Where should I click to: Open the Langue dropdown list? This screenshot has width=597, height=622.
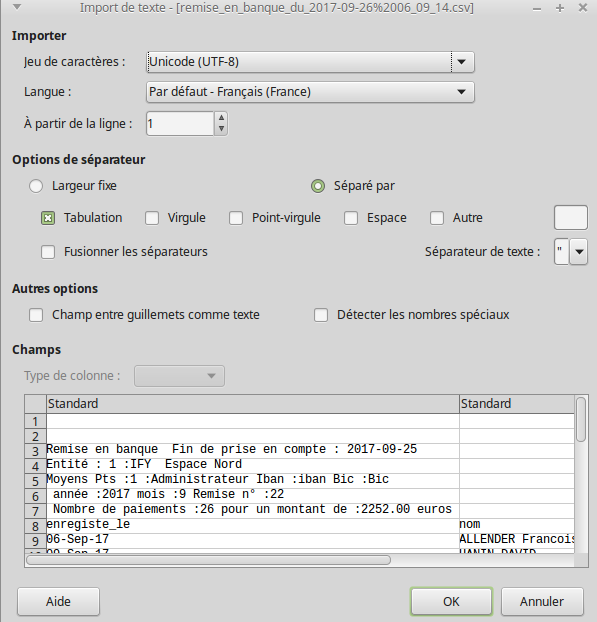coord(310,92)
